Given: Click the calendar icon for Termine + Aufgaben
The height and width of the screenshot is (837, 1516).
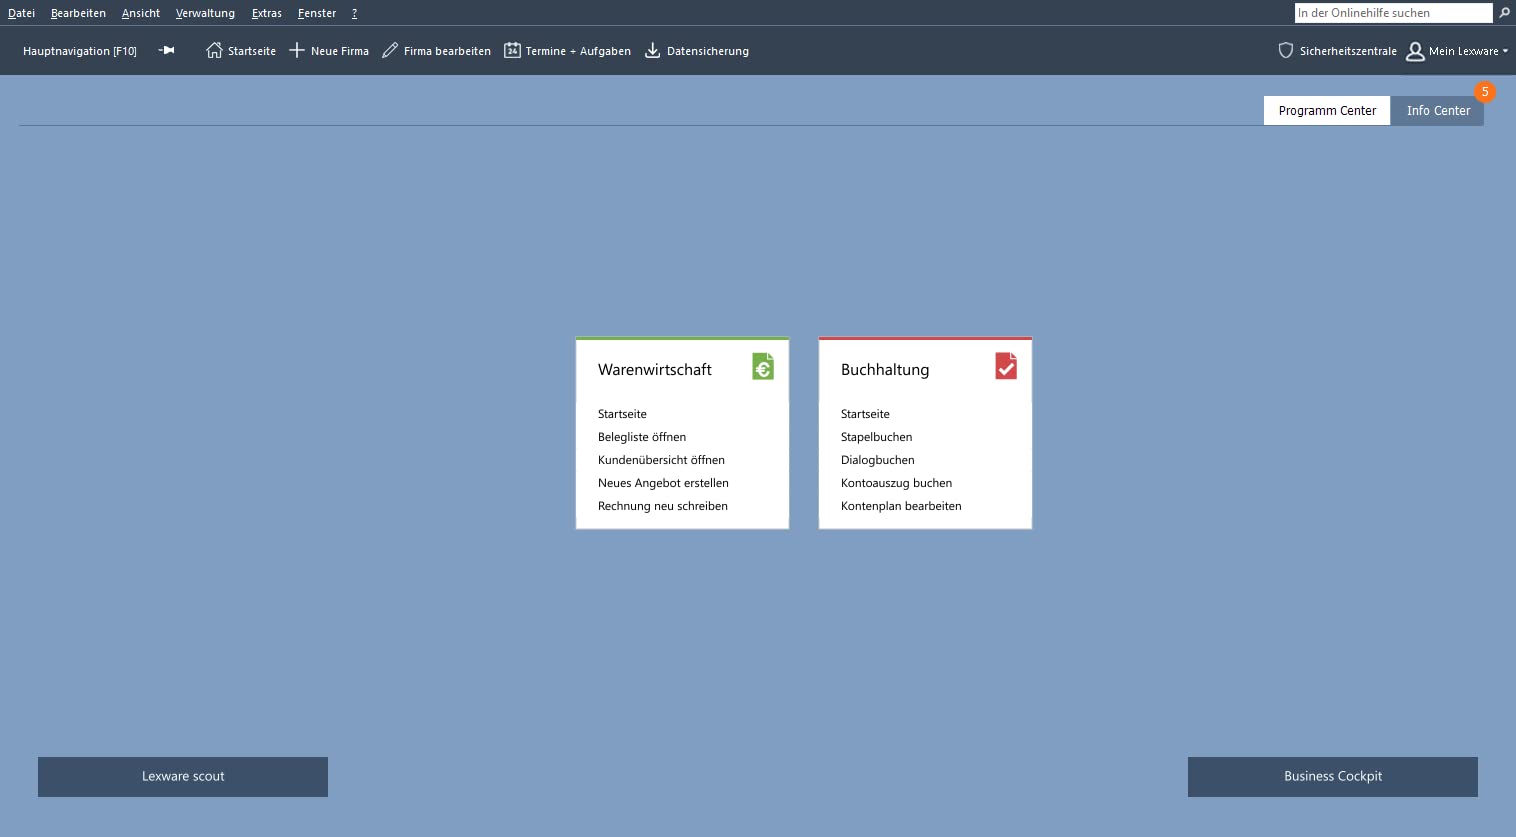Looking at the screenshot, I should [512, 50].
